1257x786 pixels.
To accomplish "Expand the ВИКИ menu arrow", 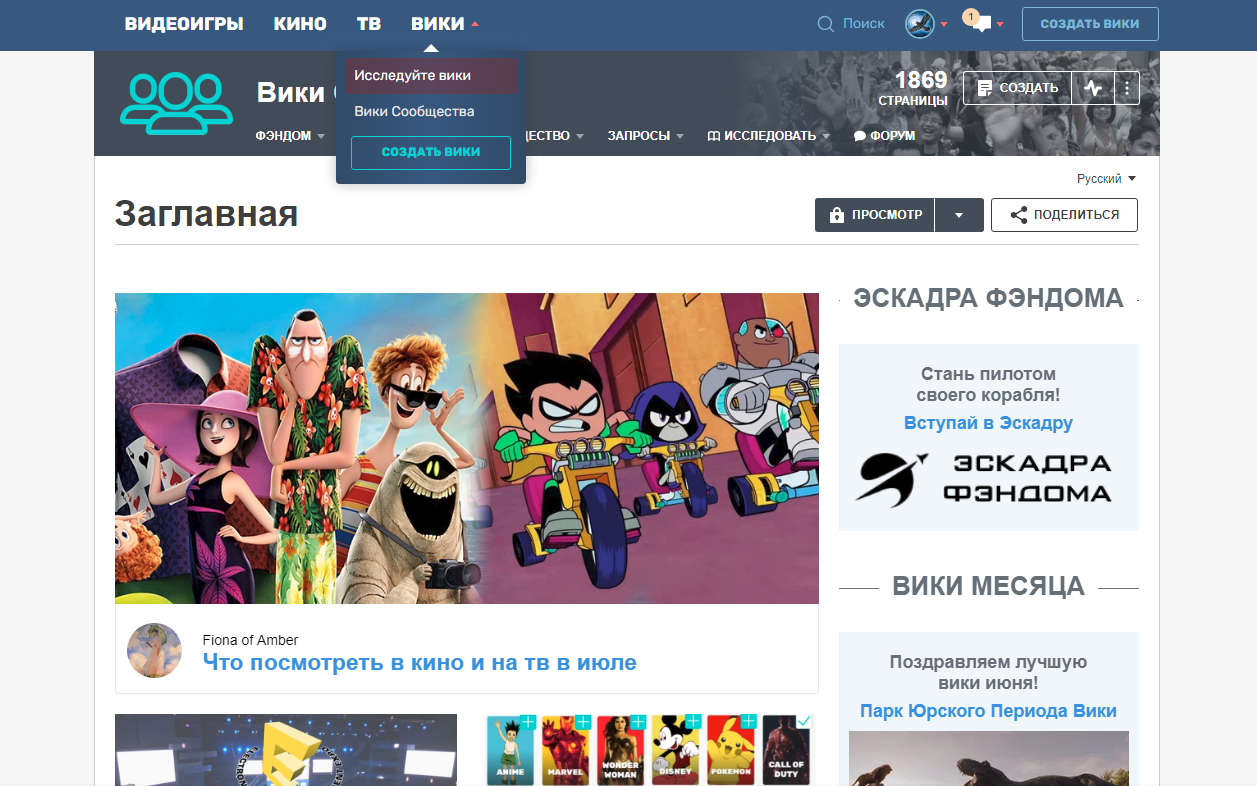I will (475, 24).
